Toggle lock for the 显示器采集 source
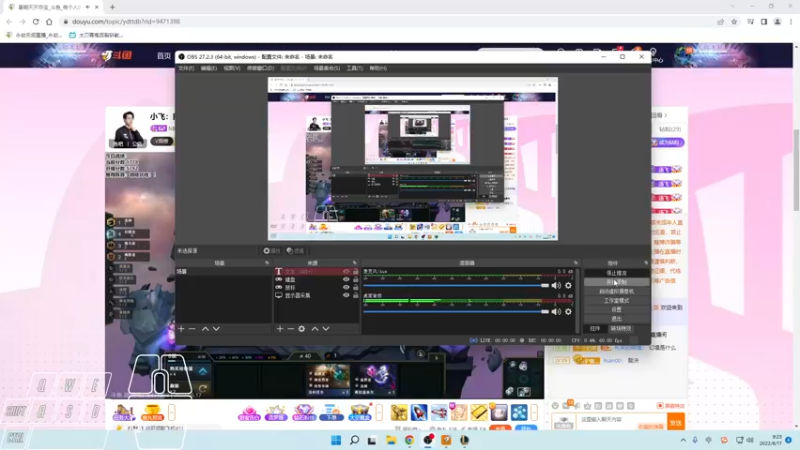800x450 pixels. [356, 295]
